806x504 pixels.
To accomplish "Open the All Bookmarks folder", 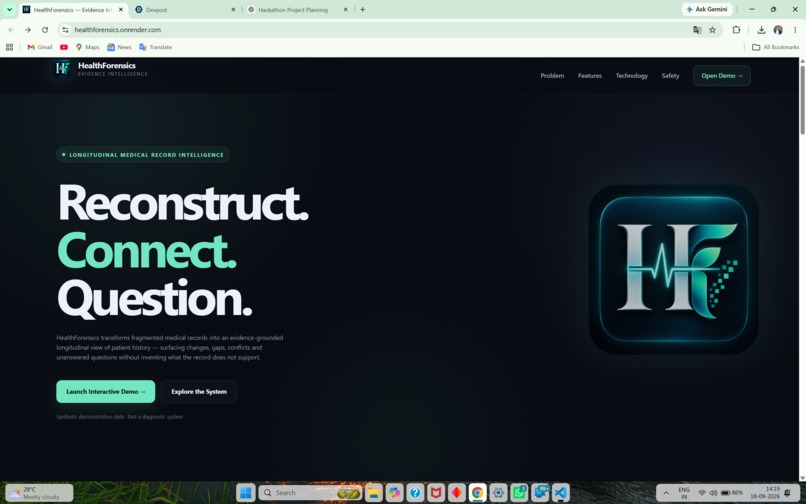I will tap(775, 47).
